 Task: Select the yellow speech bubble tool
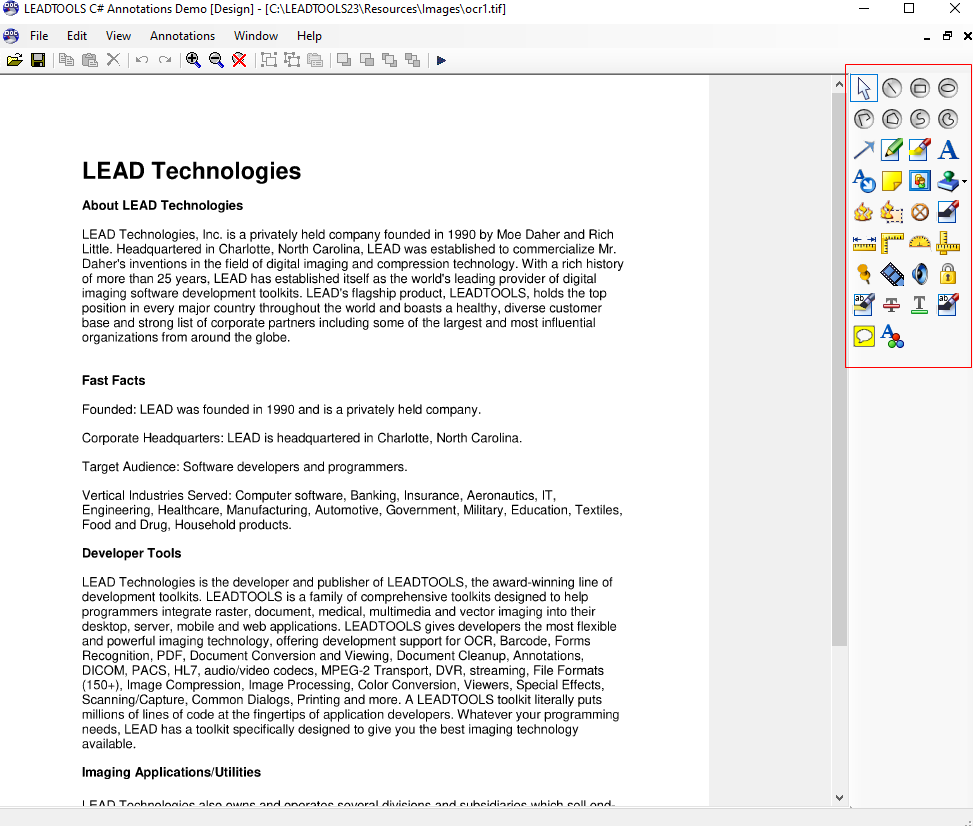(x=864, y=336)
